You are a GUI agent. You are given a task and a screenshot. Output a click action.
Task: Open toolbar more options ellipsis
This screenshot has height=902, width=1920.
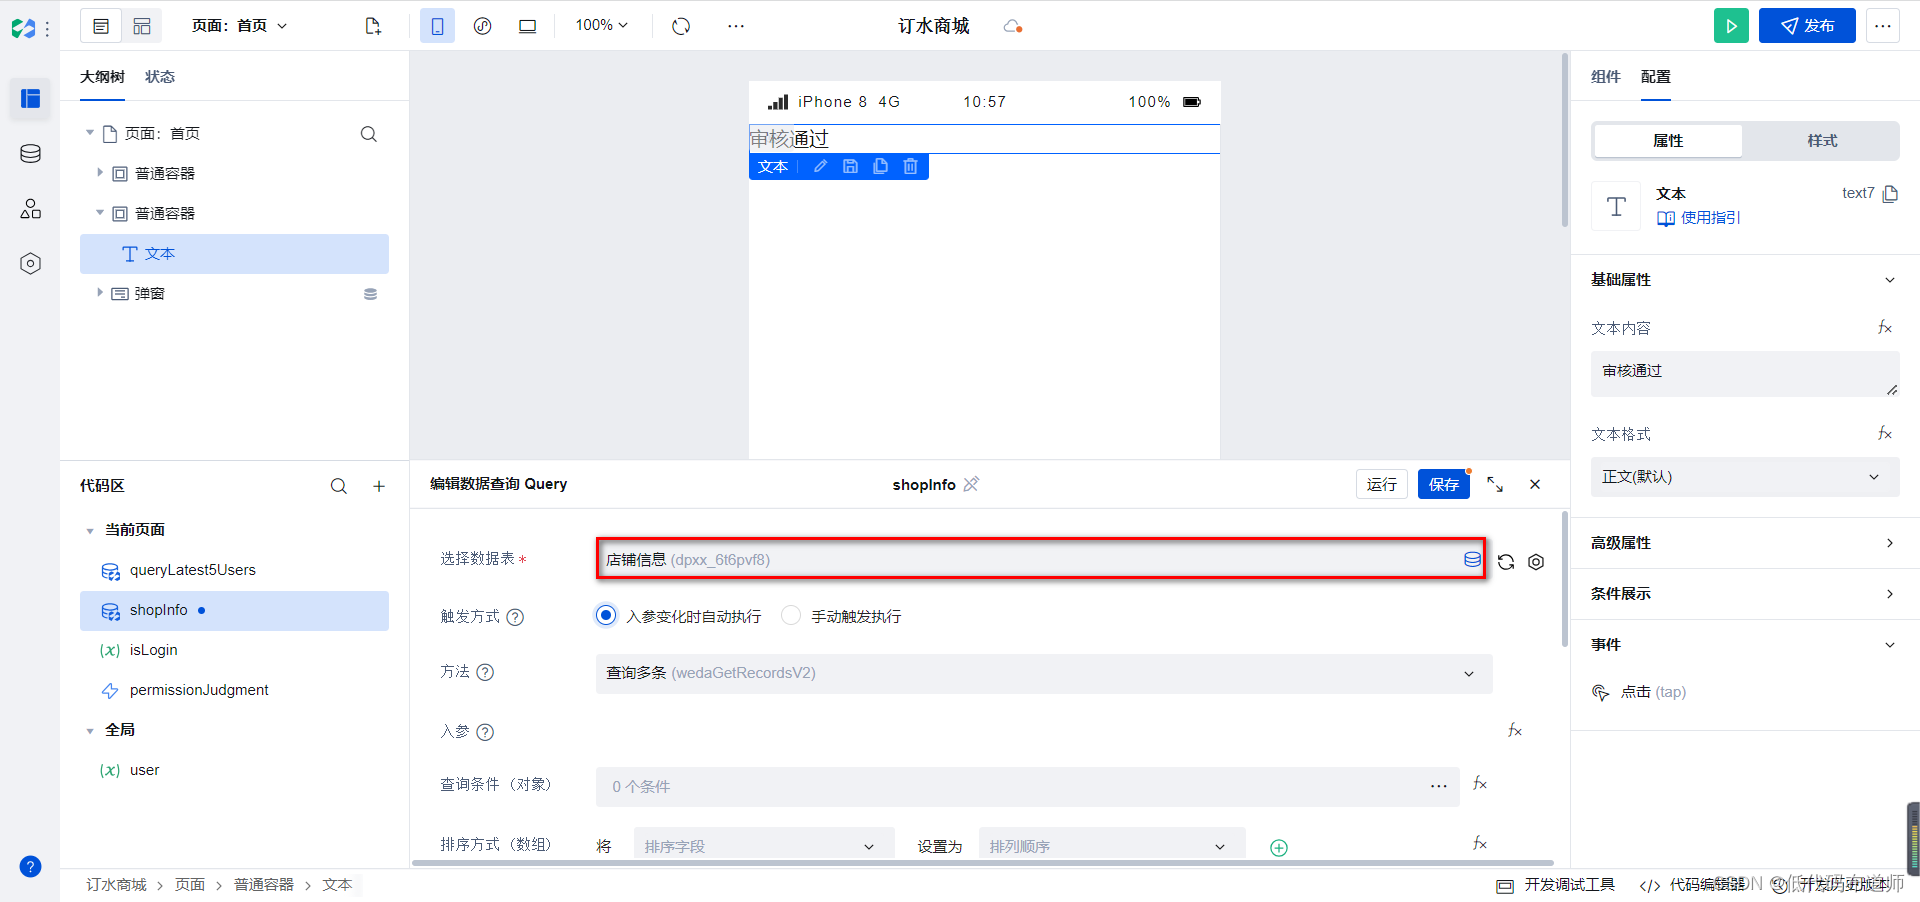click(x=736, y=26)
